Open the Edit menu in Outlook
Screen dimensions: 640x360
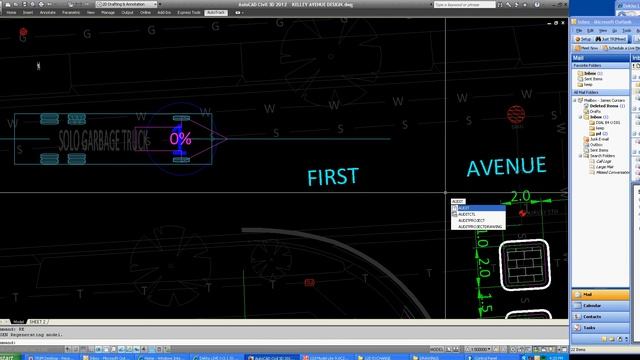[x=590, y=31]
